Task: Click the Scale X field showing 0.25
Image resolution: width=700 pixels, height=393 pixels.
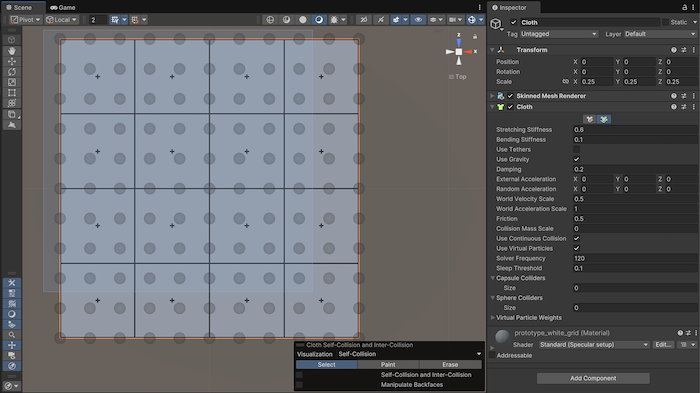Action: [596, 82]
